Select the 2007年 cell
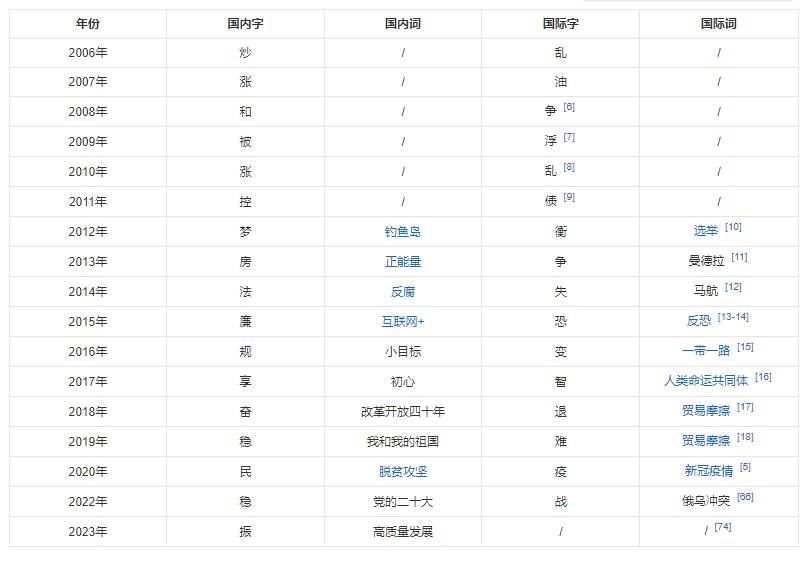 click(x=88, y=82)
